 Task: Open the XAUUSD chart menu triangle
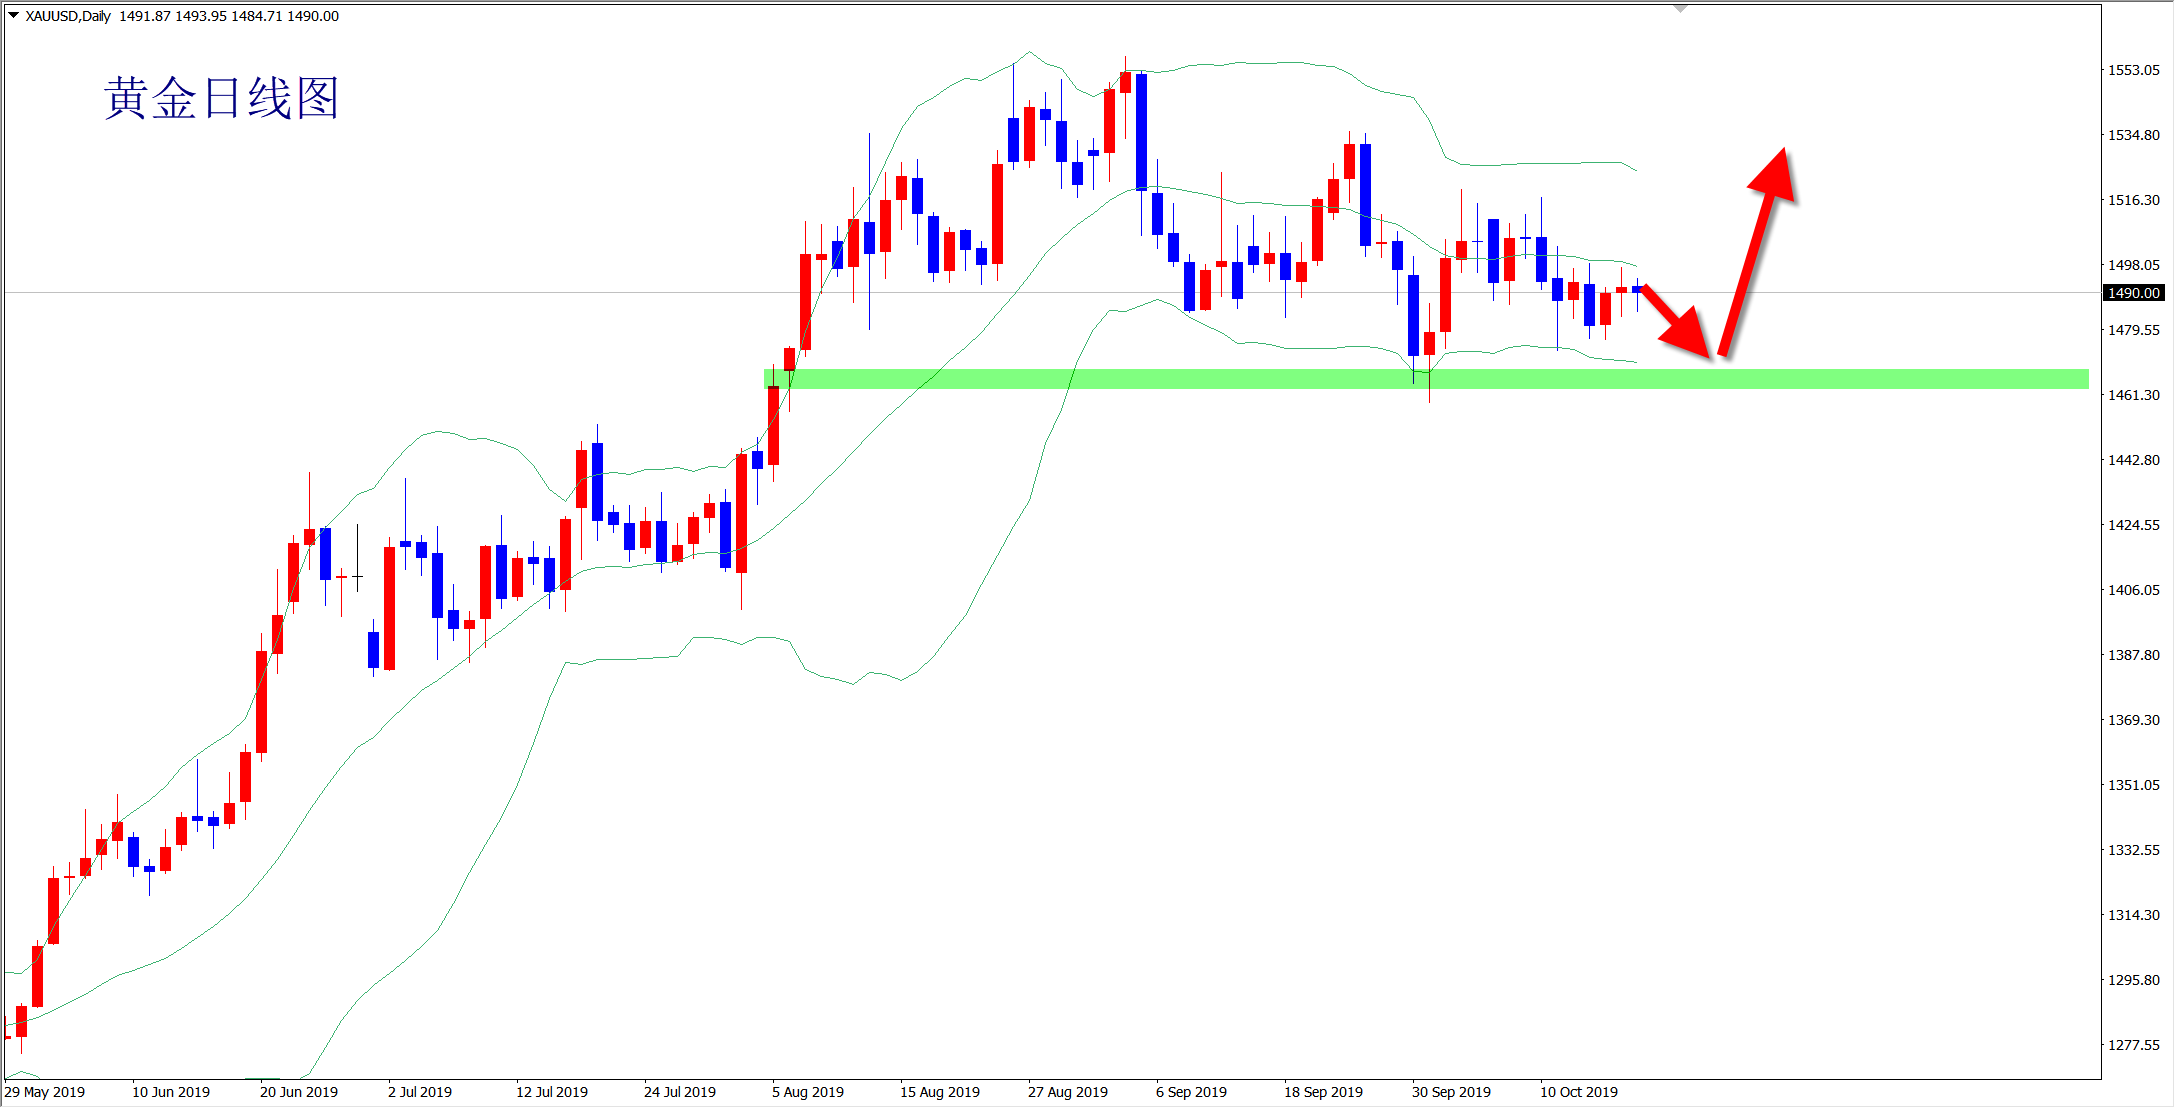[14, 16]
